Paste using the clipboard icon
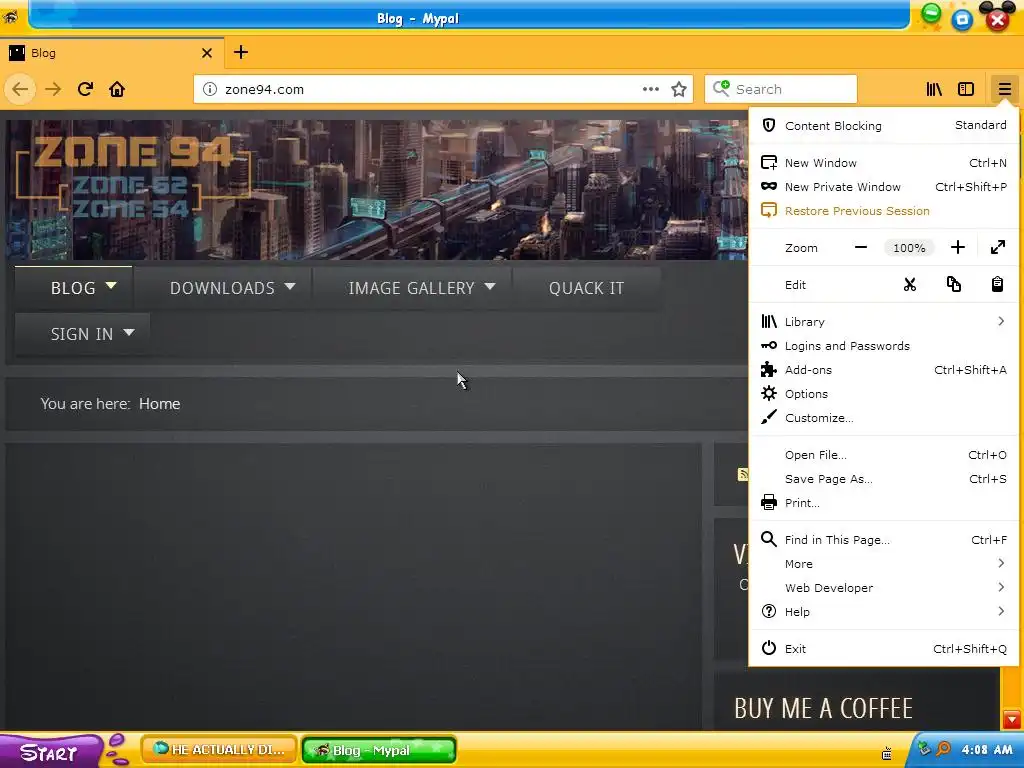The width and height of the screenshot is (1024, 768). pos(997,284)
